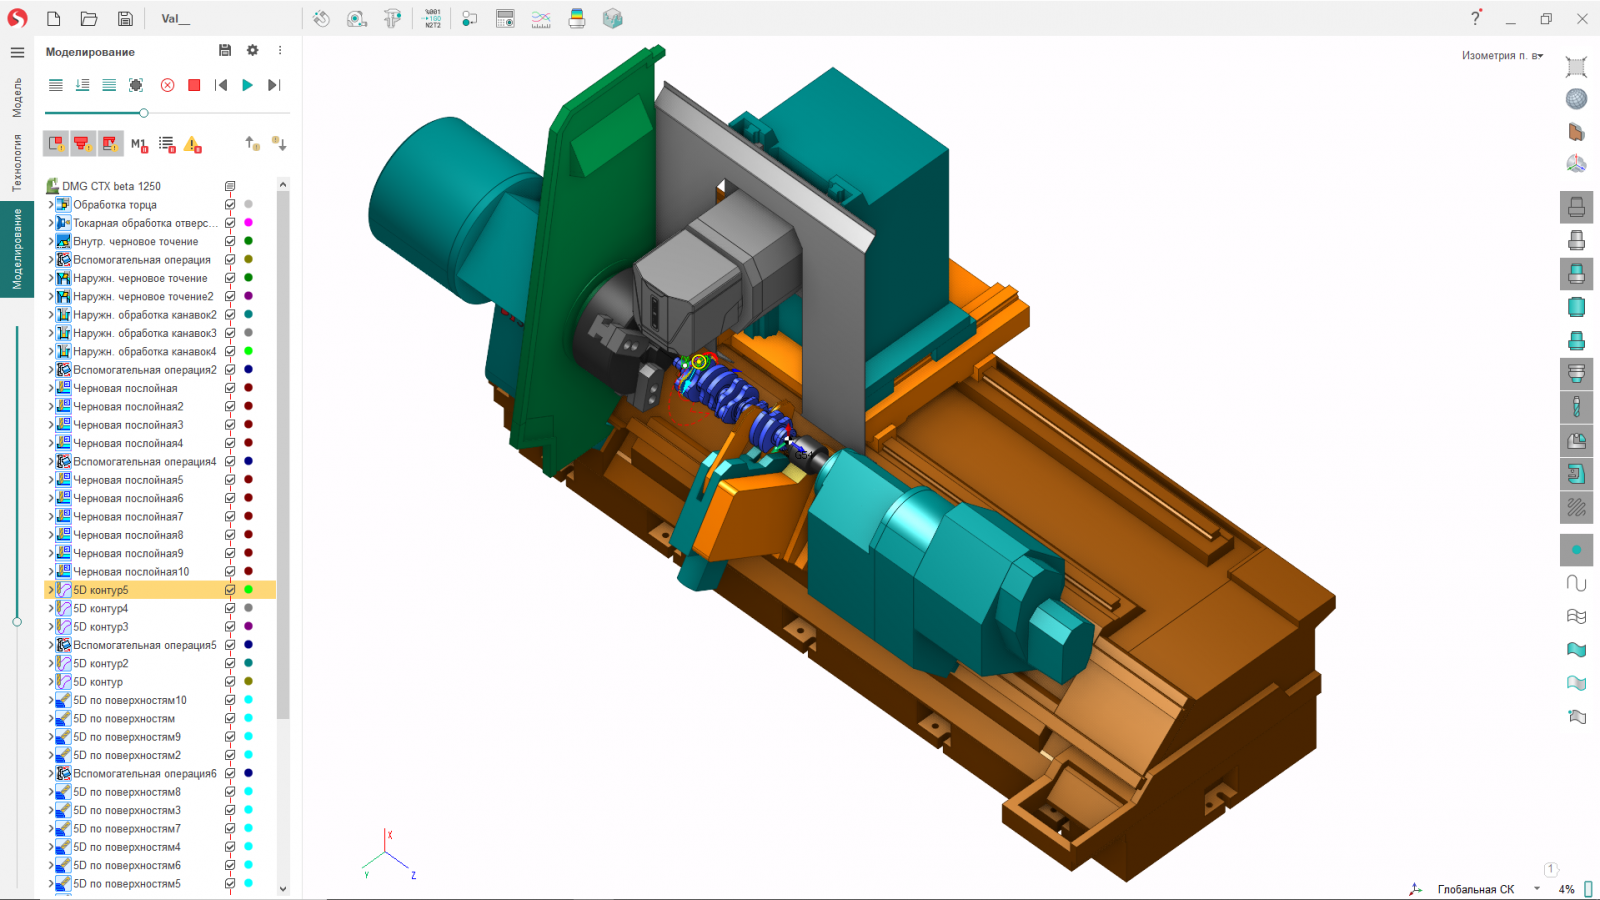This screenshot has width=1600, height=900.
Task: Expand the Внутр. черновое точение operation
Action: point(51,241)
